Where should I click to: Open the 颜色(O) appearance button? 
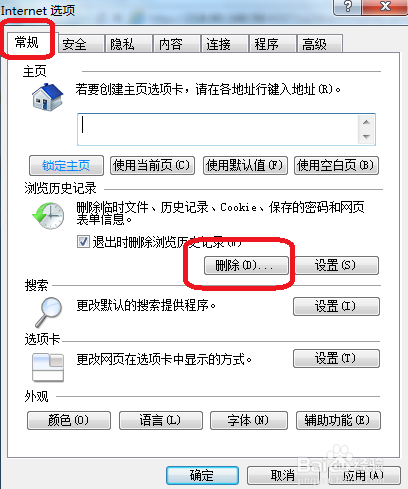69,420
